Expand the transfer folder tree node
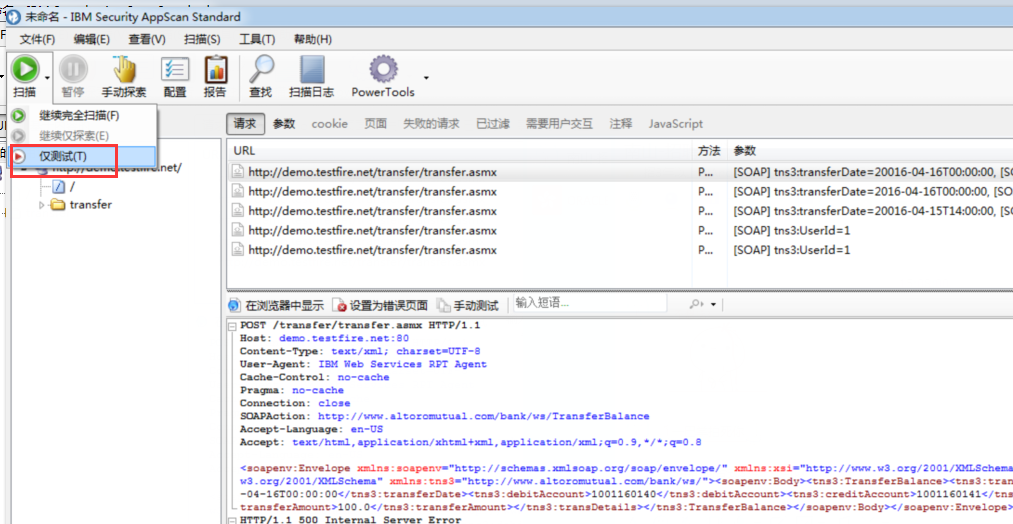 coord(43,205)
